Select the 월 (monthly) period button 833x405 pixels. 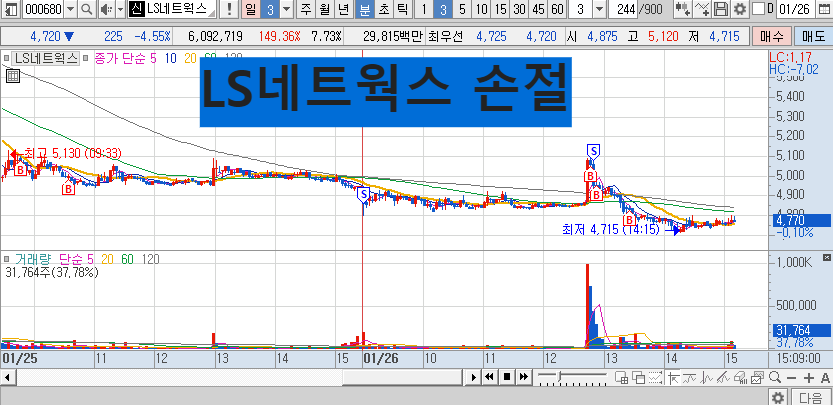(324, 9)
